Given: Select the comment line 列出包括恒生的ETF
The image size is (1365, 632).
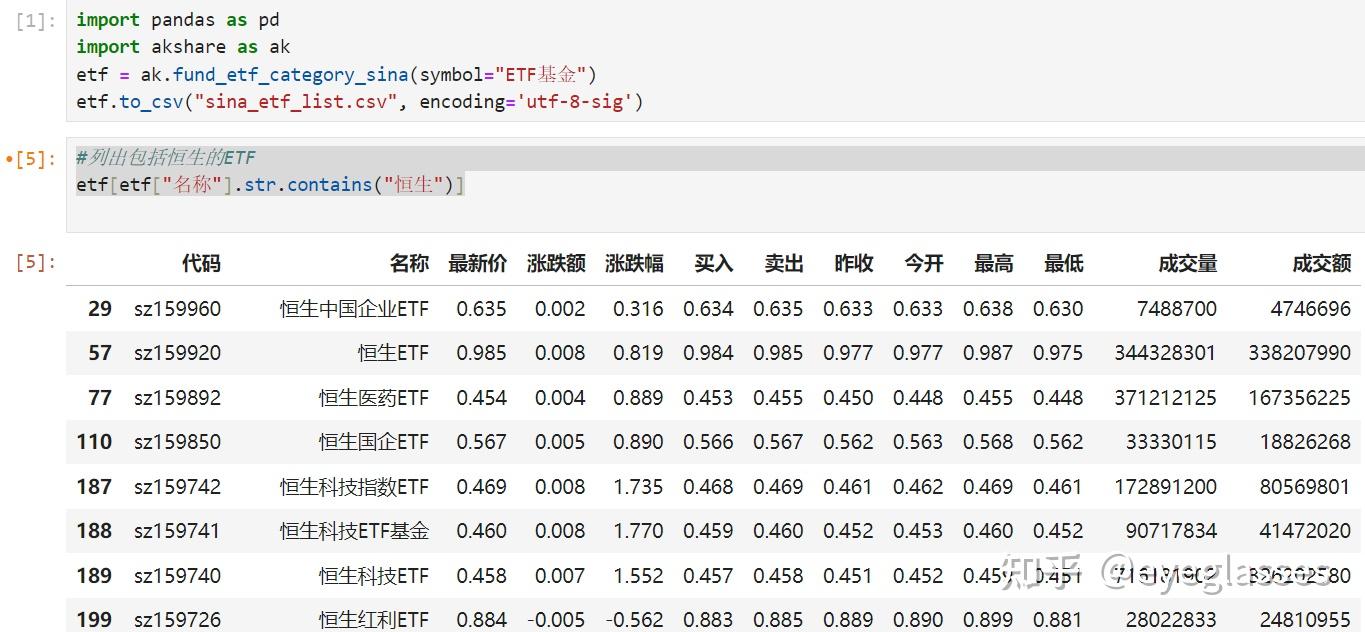Looking at the screenshot, I should [x=165, y=157].
